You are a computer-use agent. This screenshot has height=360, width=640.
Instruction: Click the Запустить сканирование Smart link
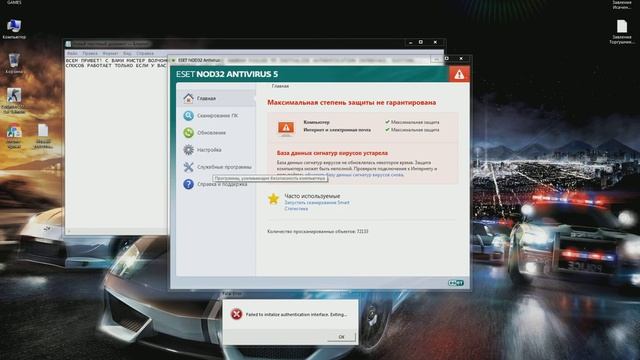coord(317,202)
